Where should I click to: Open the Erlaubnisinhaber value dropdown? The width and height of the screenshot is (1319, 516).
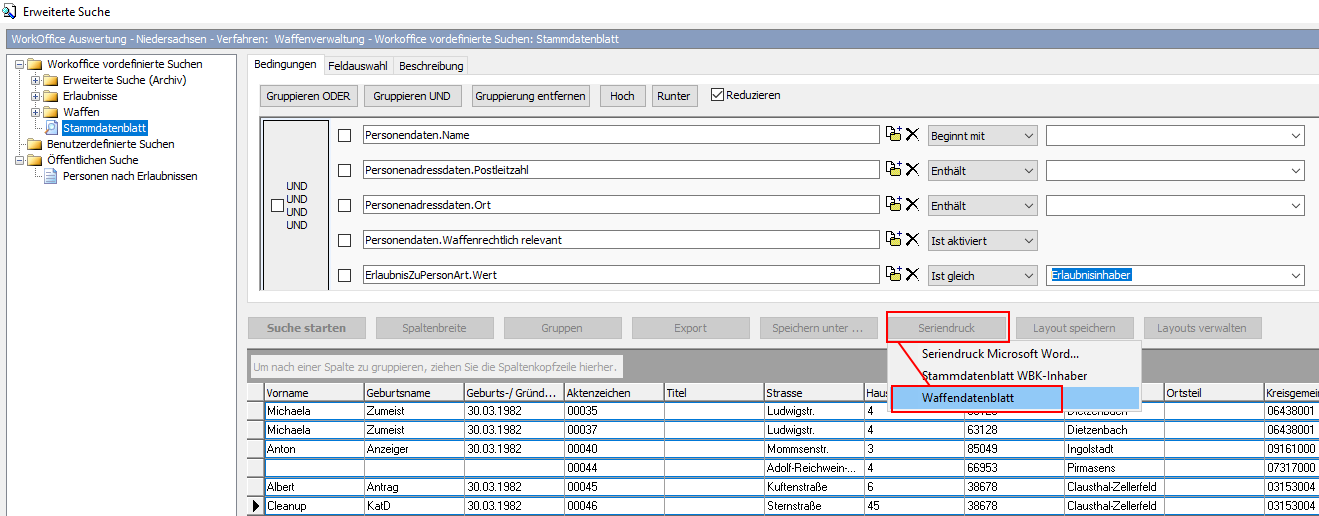(1296, 275)
